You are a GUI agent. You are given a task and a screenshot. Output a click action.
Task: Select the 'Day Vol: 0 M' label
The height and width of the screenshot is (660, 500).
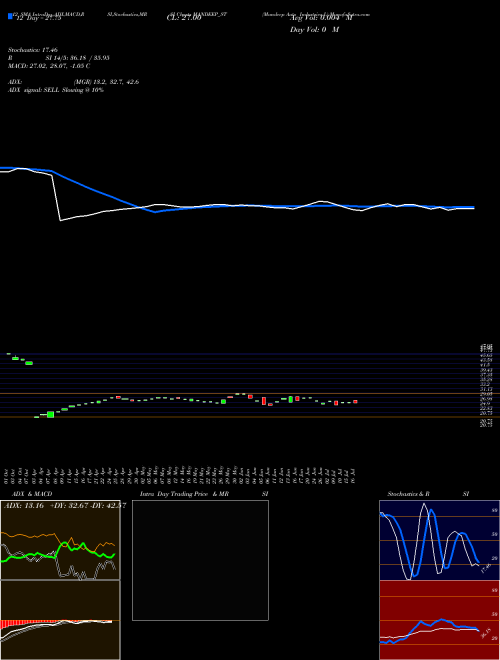(x=314, y=30)
